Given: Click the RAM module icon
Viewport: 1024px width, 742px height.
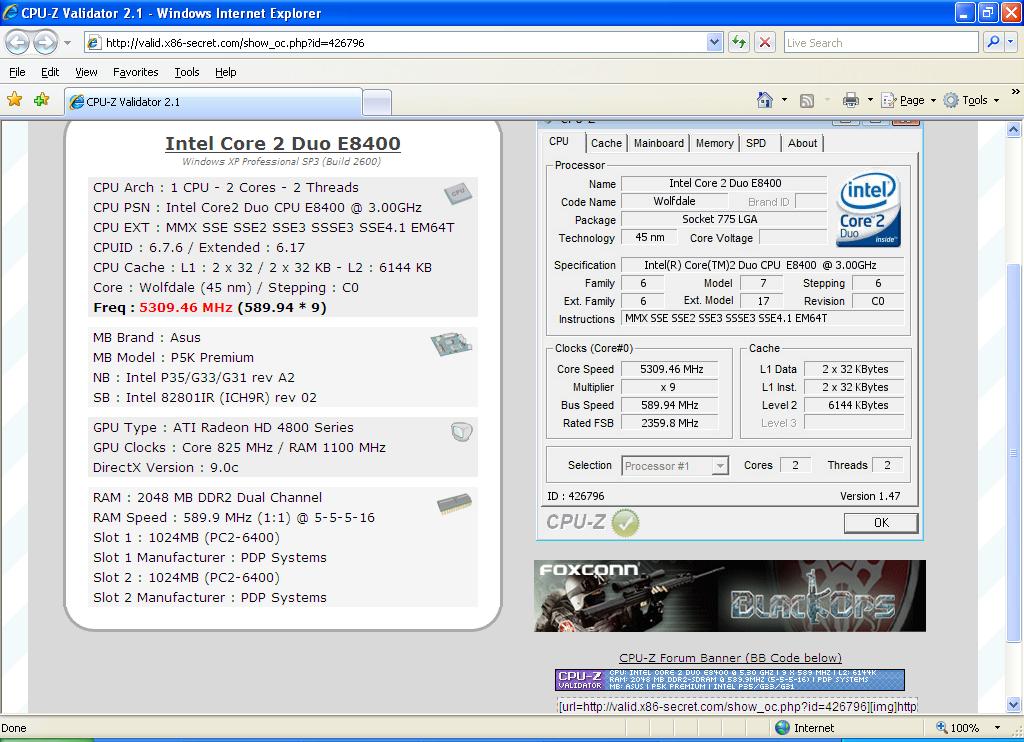Looking at the screenshot, I should click(455, 504).
